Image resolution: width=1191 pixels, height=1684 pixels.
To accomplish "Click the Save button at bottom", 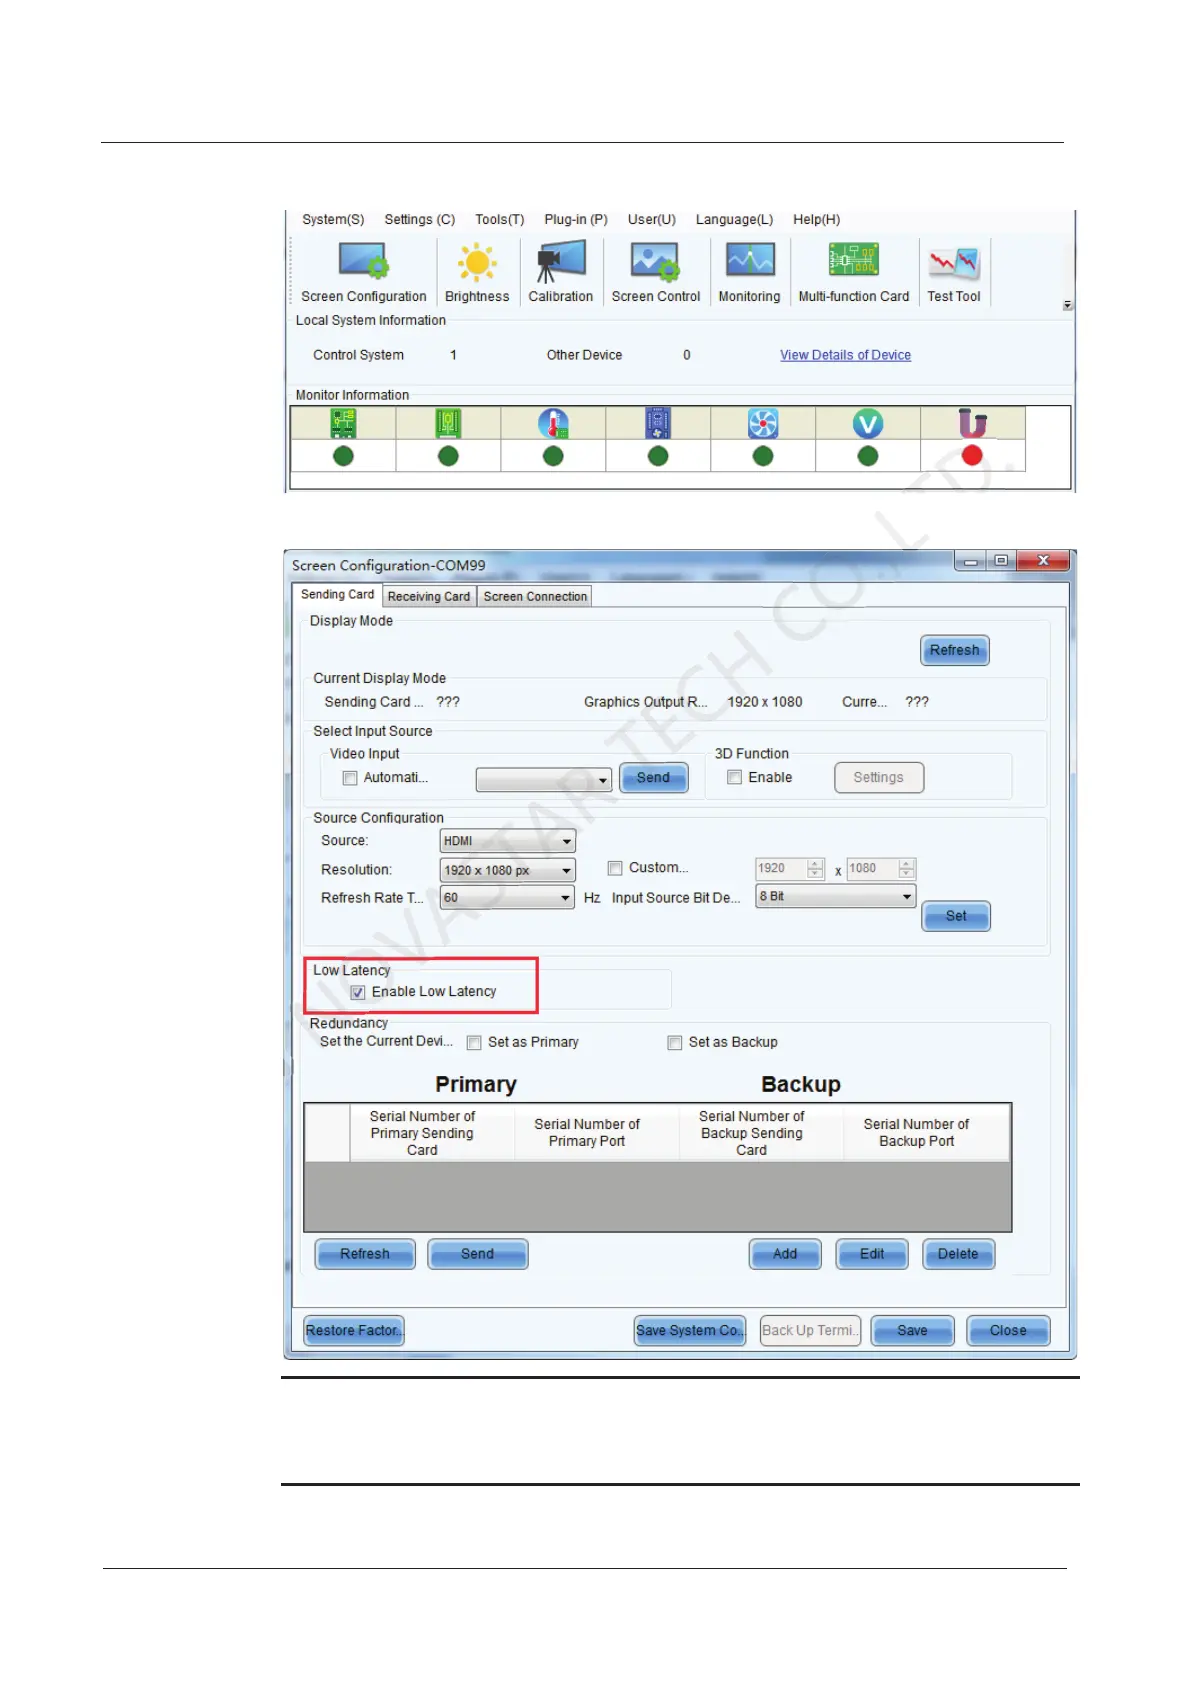I will coord(912,1331).
